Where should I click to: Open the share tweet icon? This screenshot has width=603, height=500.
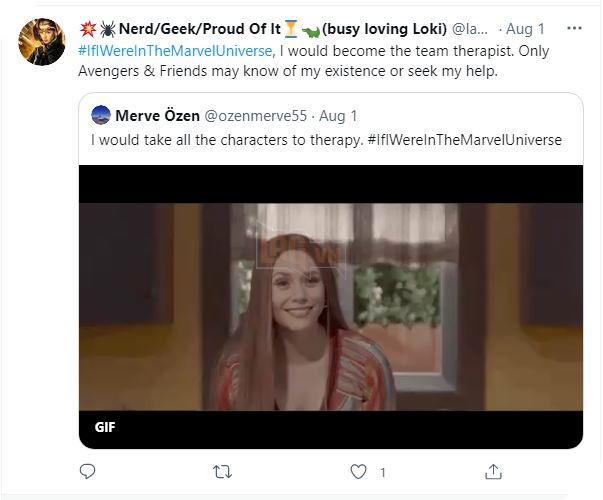(493, 471)
